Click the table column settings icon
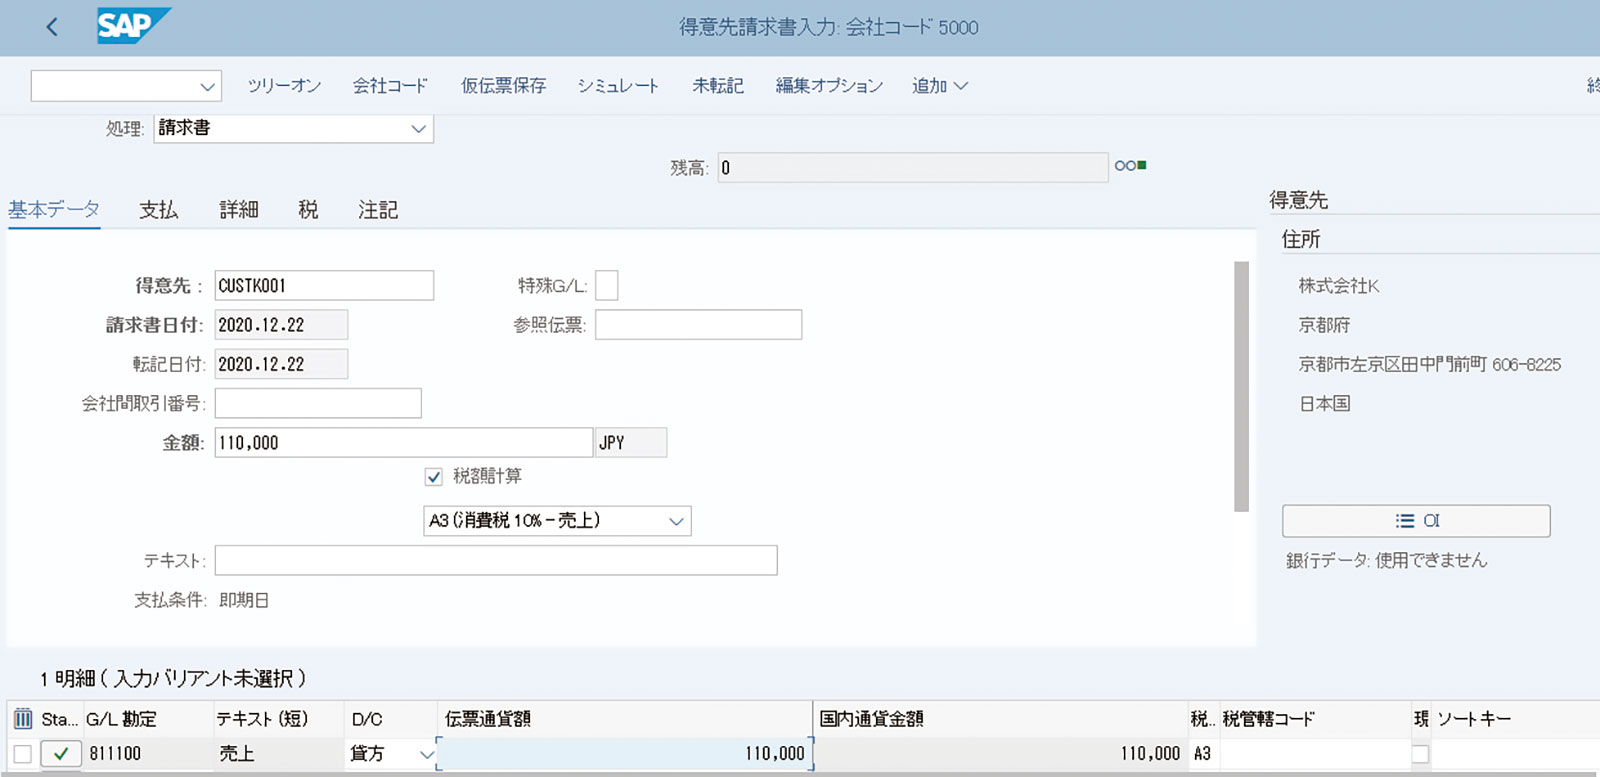This screenshot has height=777, width=1600. pyautogui.click(x=23, y=719)
